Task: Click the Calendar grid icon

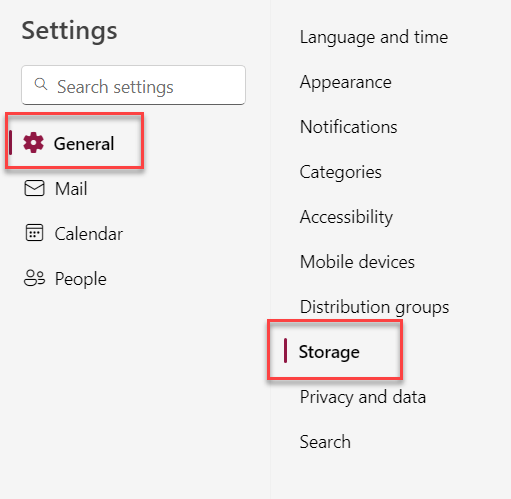Action: (34, 233)
